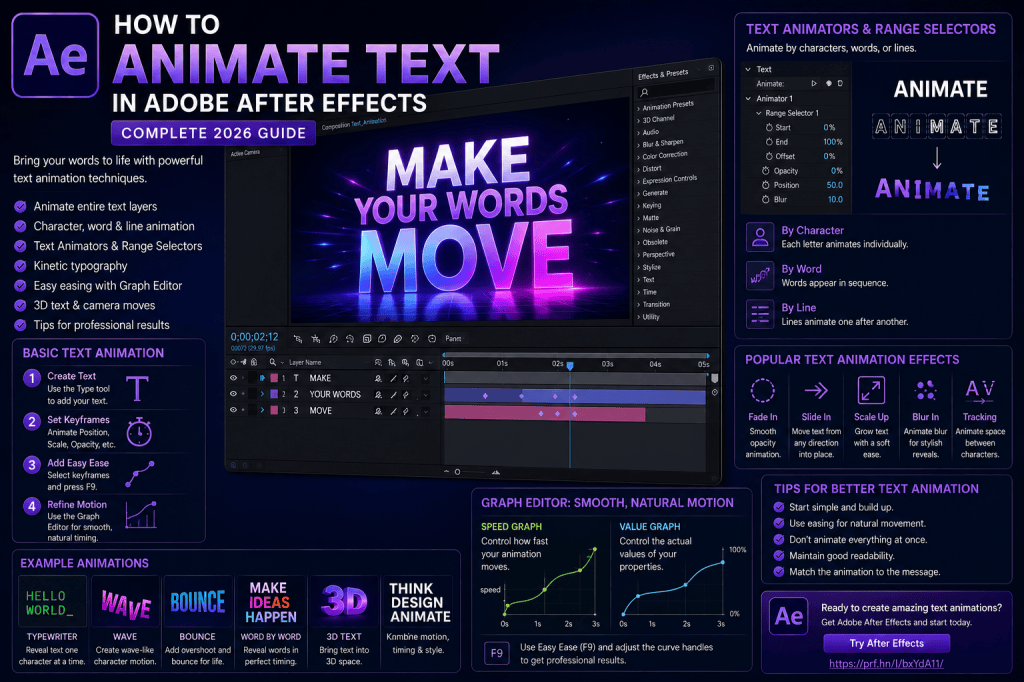Click the timeline zoom slider below the layers

coord(469,472)
